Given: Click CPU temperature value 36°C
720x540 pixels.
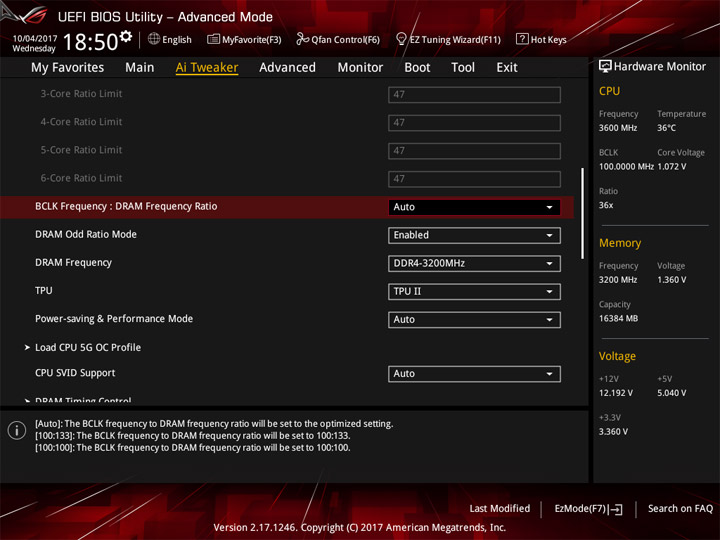Looking at the screenshot, I should pos(666,128).
